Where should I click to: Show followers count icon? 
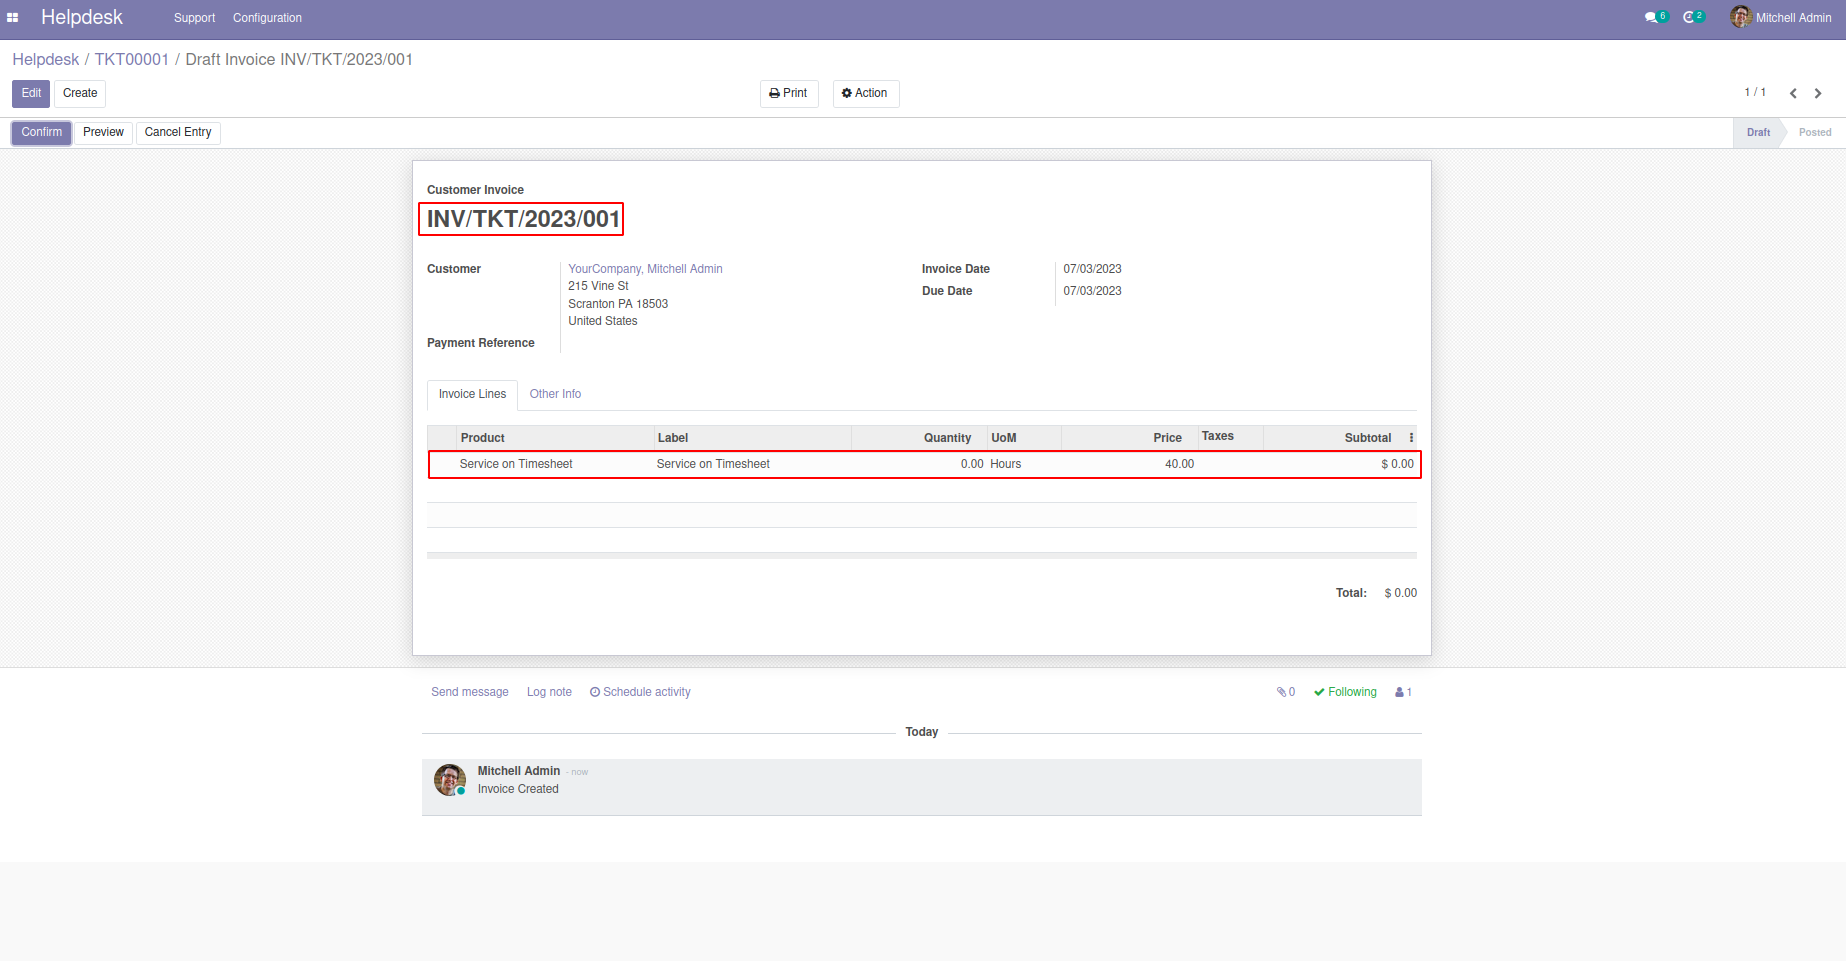point(1403,692)
